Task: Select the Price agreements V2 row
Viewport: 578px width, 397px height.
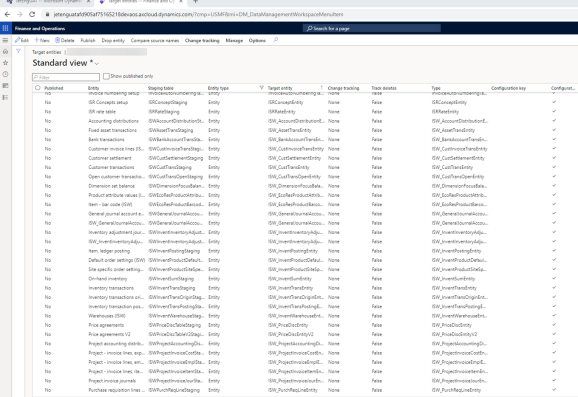Action: tap(305, 334)
